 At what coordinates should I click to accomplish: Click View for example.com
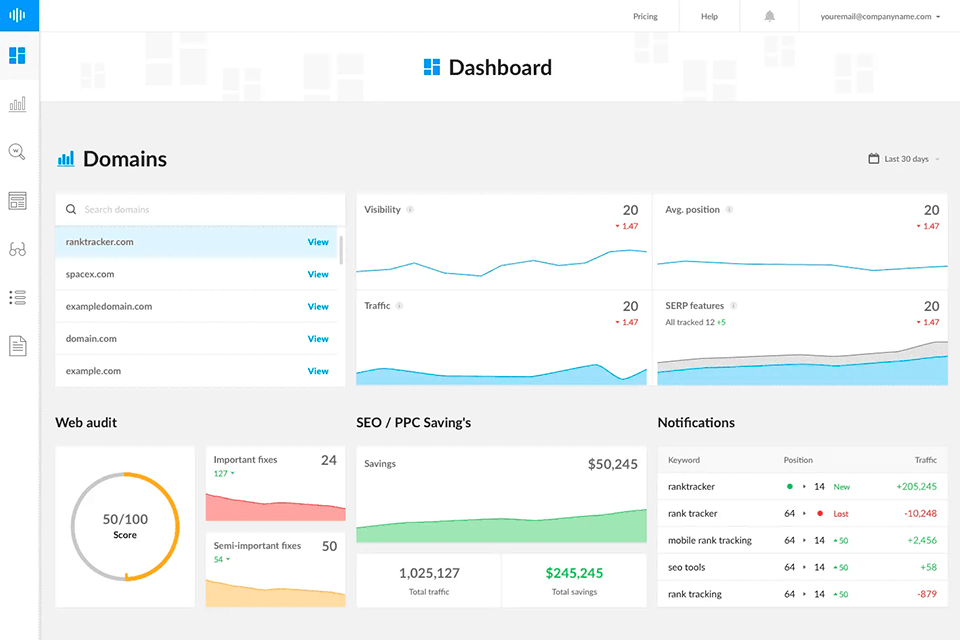pos(318,371)
